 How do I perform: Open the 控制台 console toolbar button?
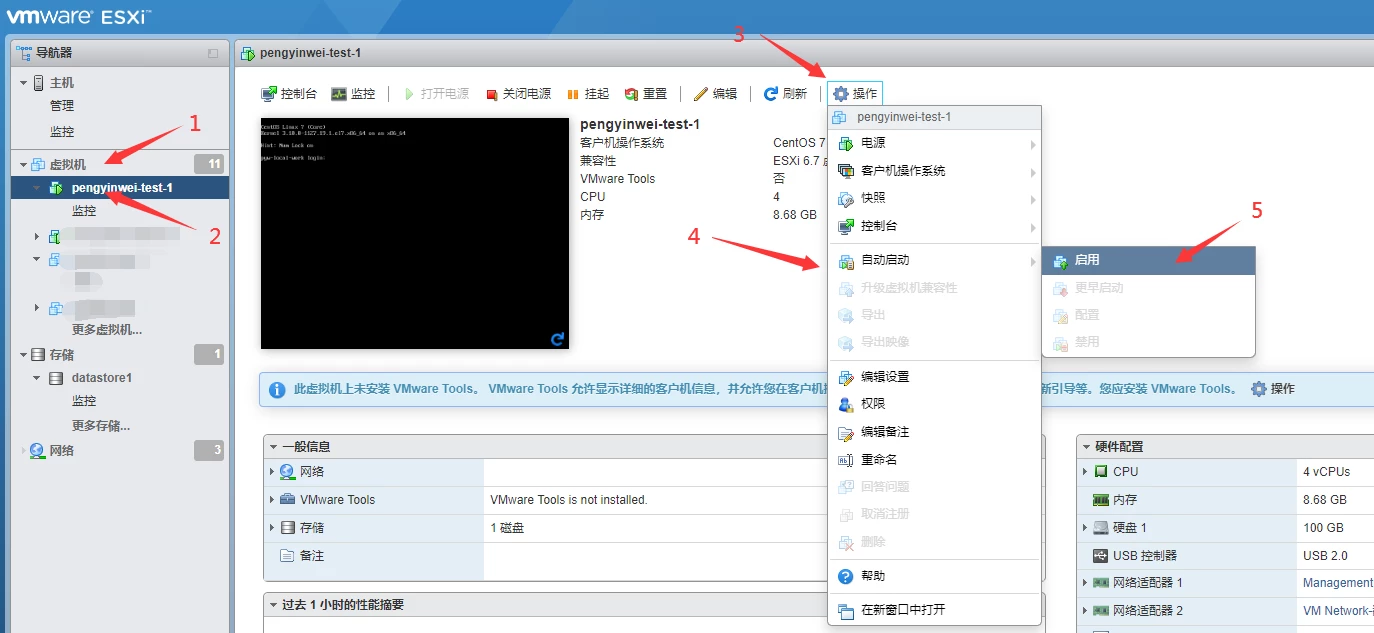289,94
